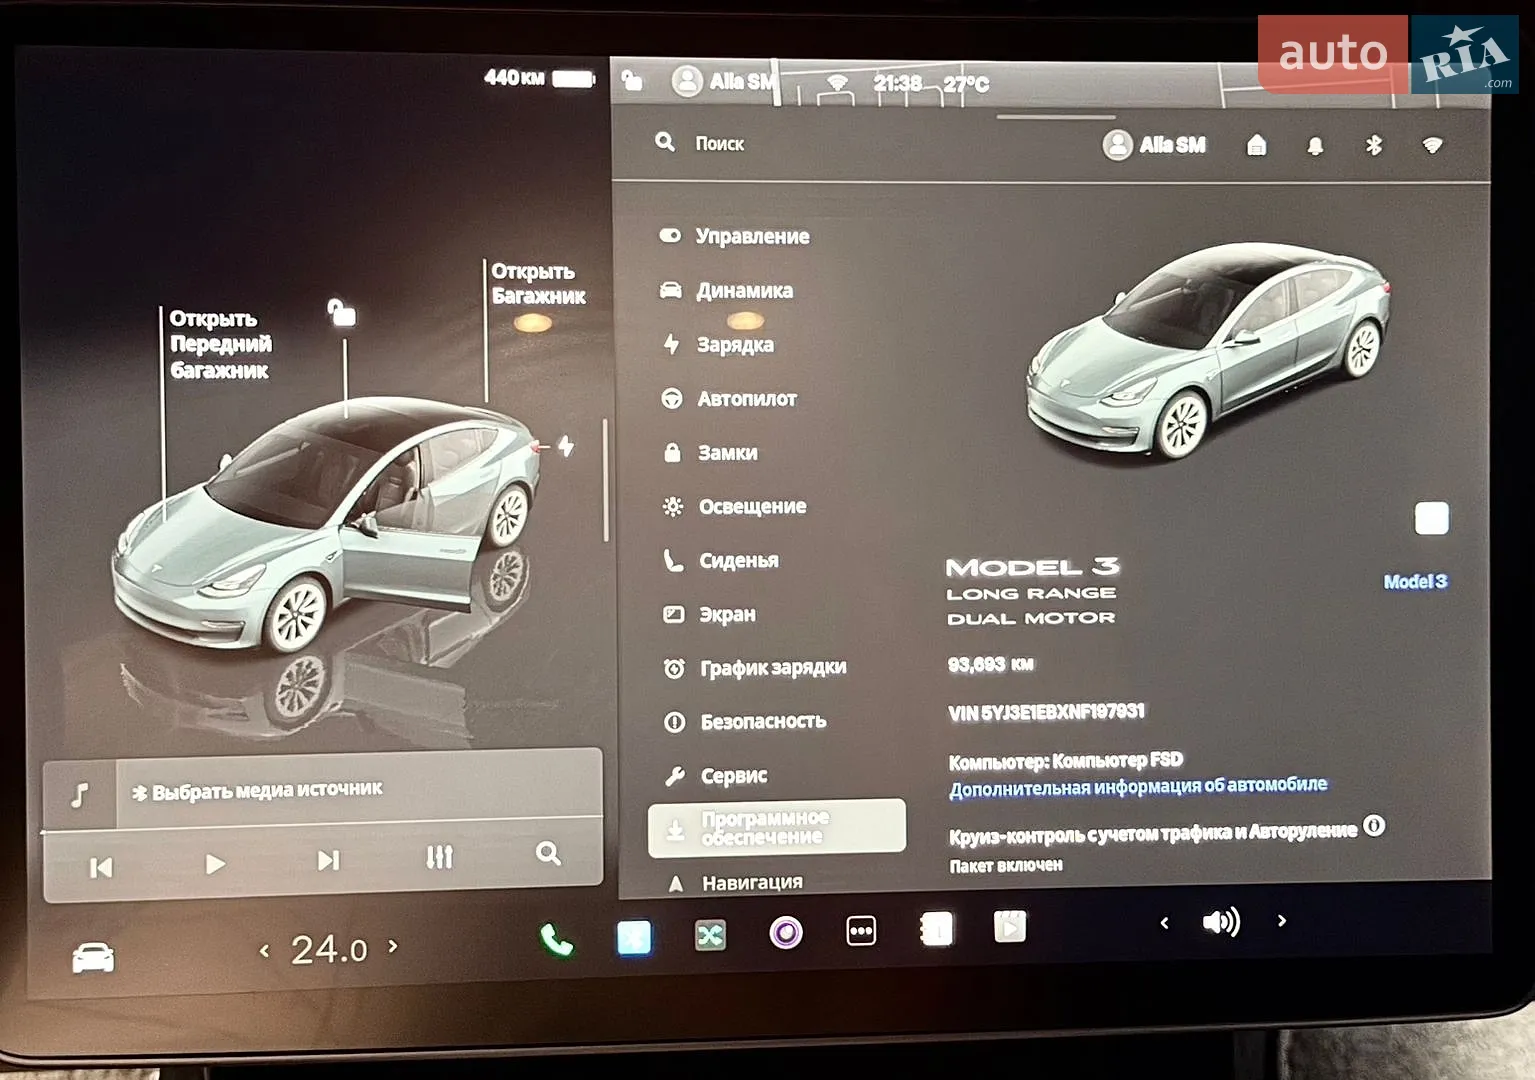Tap Выбрать медиа источник

click(x=267, y=790)
